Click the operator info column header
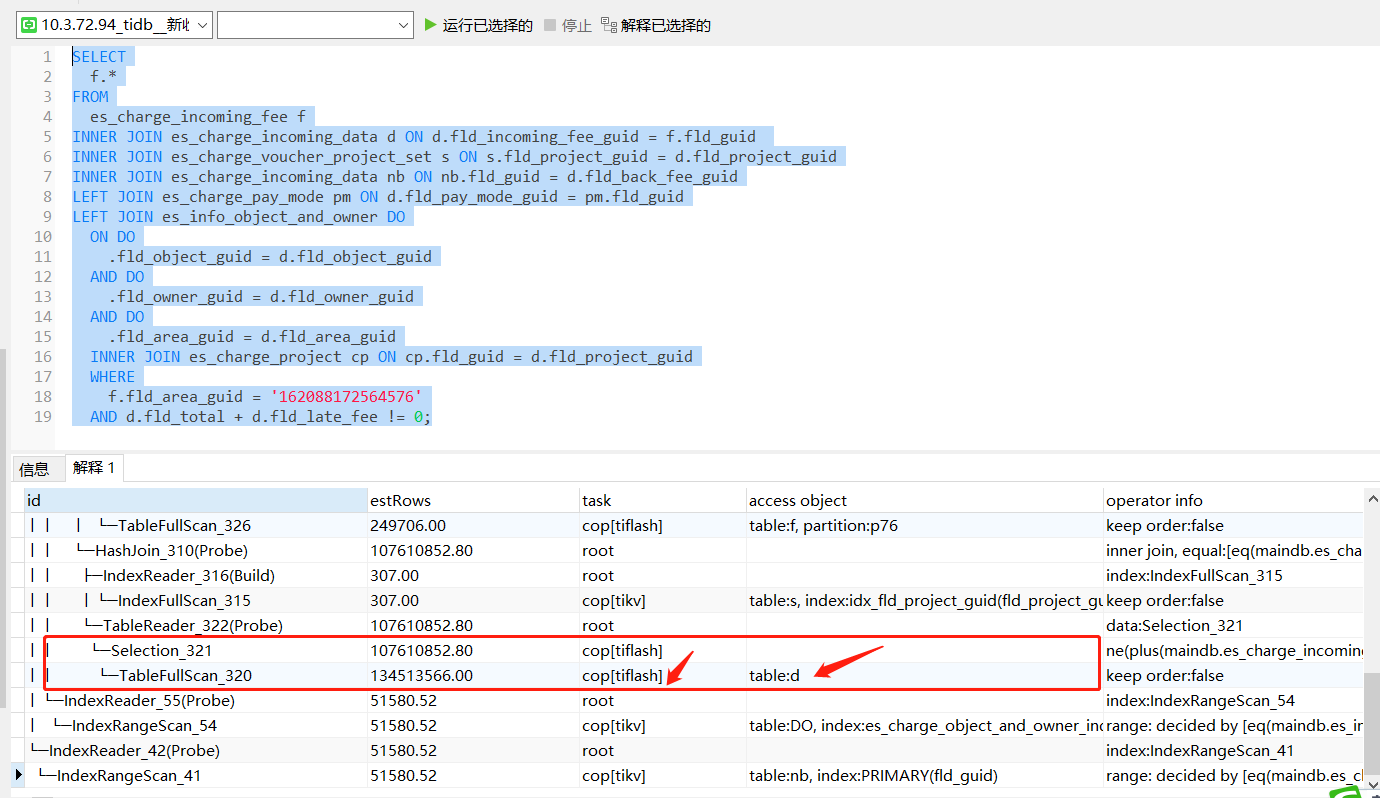The height and width of the screenshot is (798, 1380). (1233, 500)
